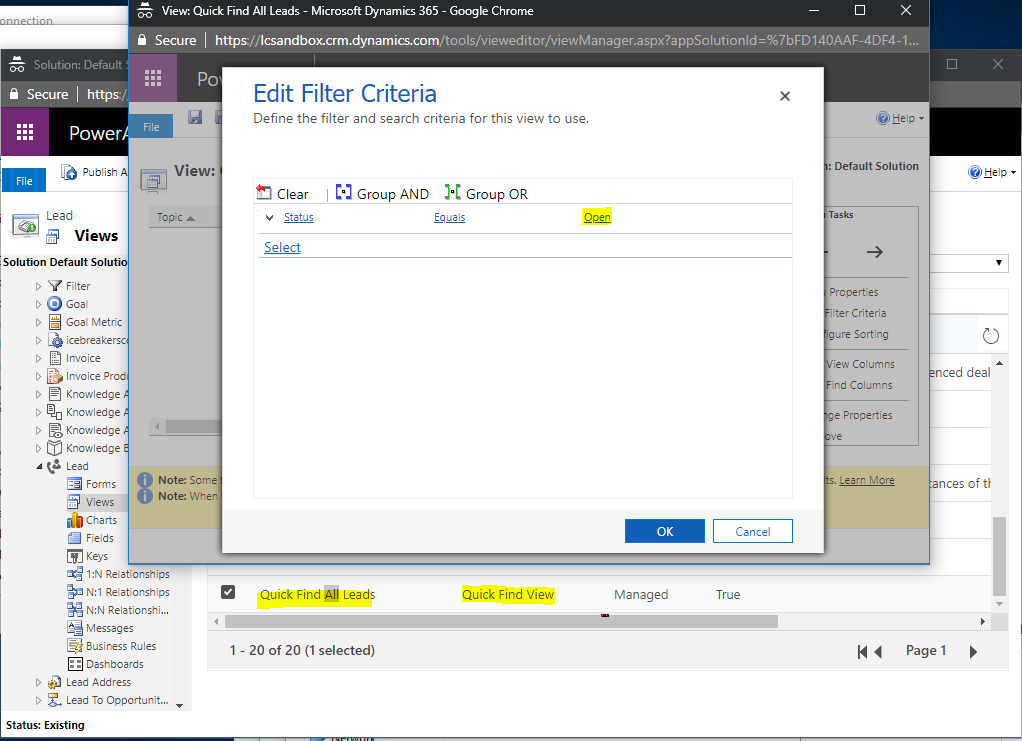Click the Goal entity icon
The width and height of the screenshot is (1022, 741).
coord(55,304)
